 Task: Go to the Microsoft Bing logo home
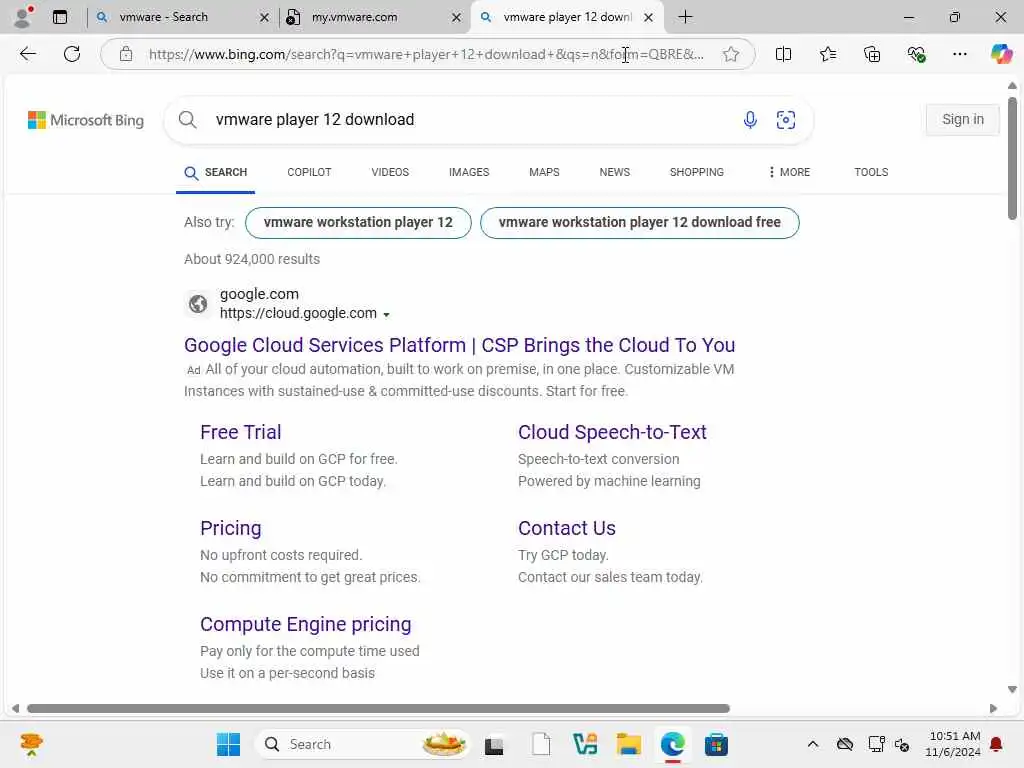point(86,120)
